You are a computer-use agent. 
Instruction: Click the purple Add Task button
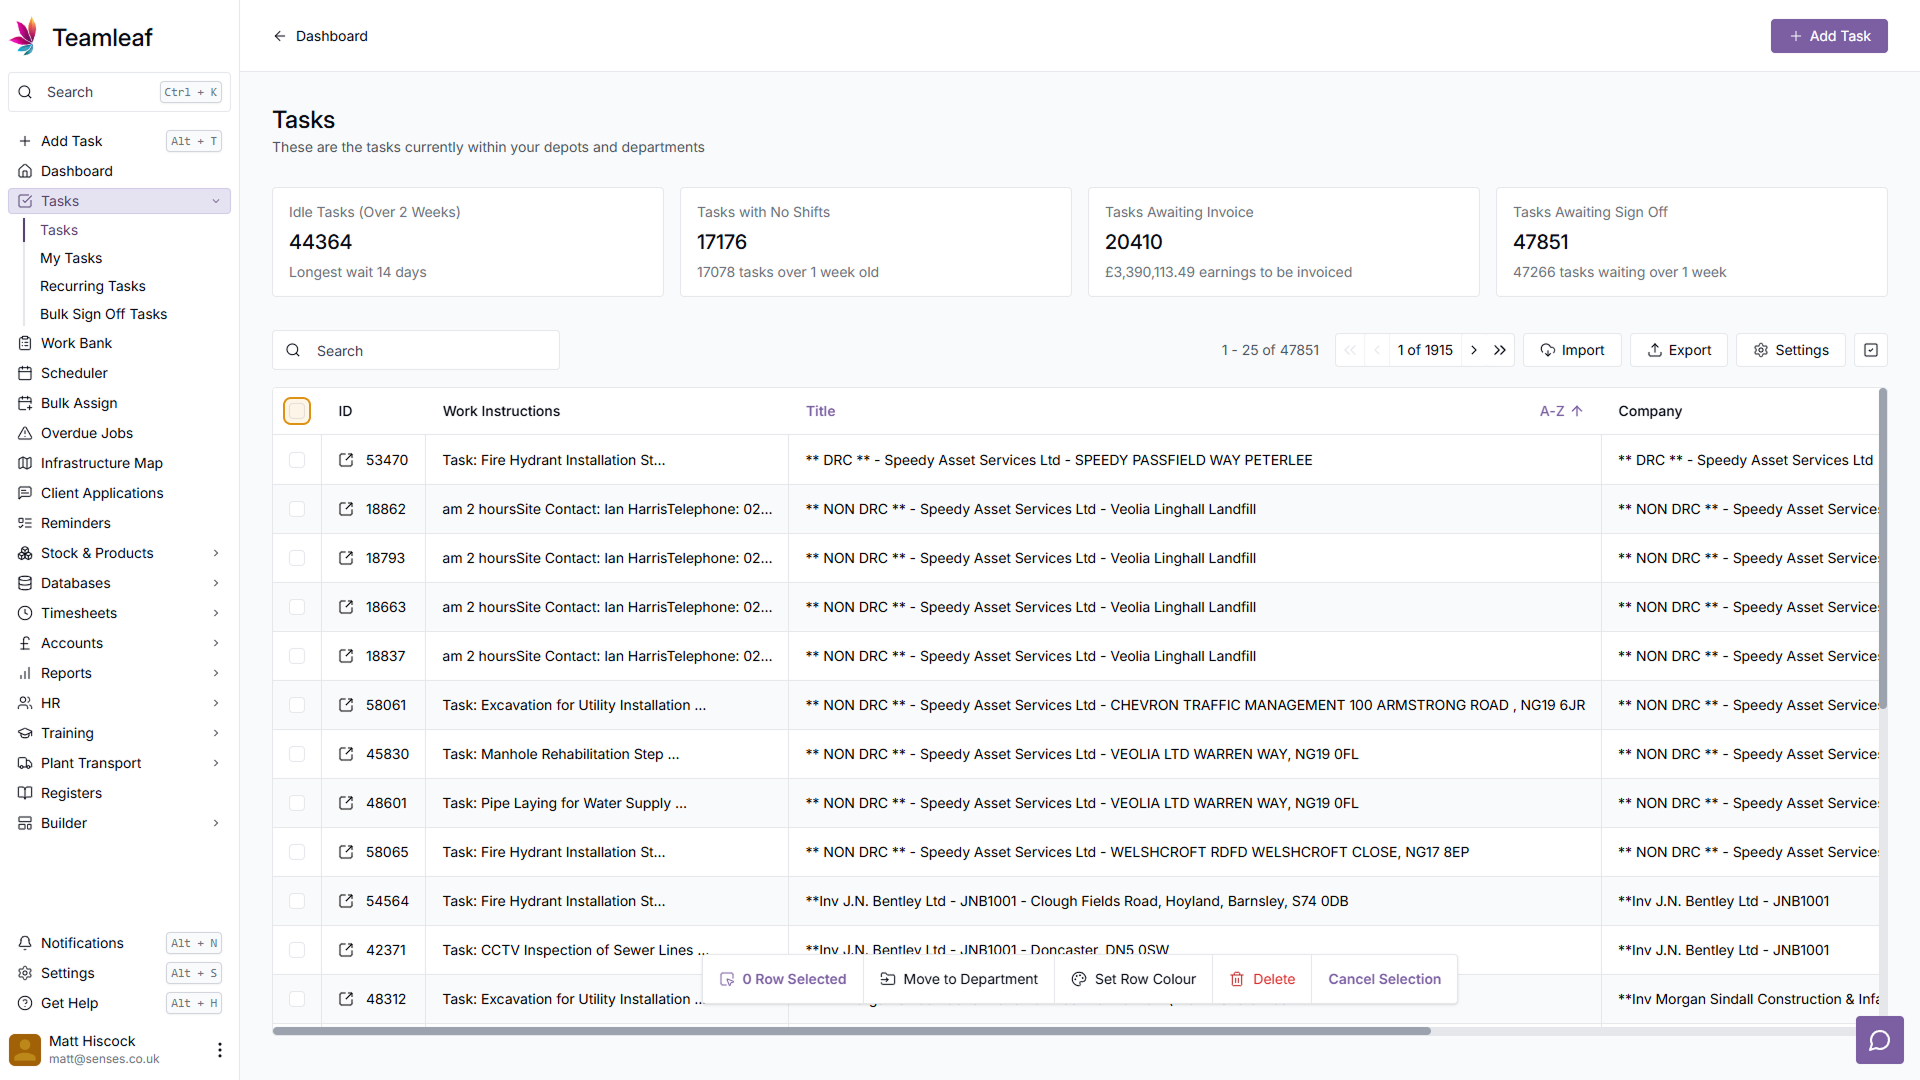pos(1829,36)
